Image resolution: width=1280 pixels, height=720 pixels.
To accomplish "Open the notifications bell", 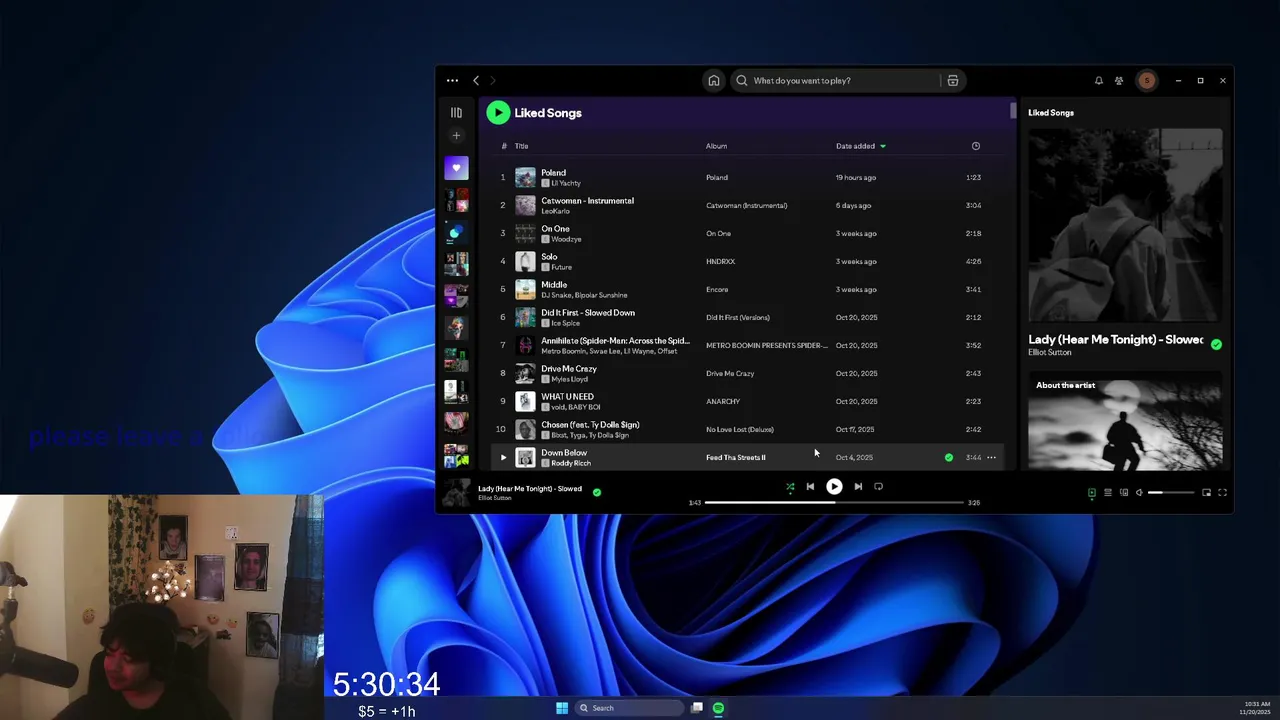I will coord(1098,80).
